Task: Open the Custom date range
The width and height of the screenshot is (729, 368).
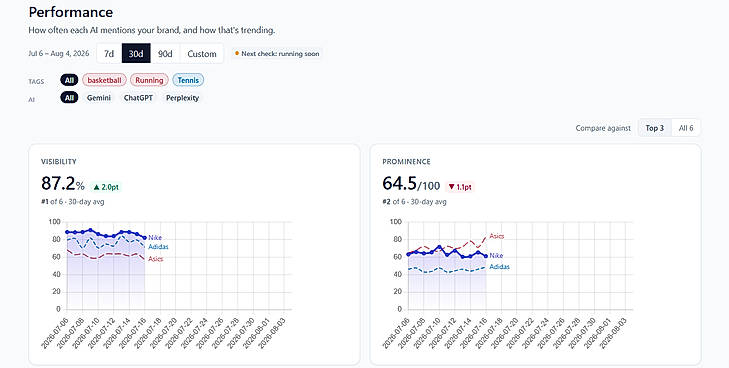Action: click(x=202, y=53)
